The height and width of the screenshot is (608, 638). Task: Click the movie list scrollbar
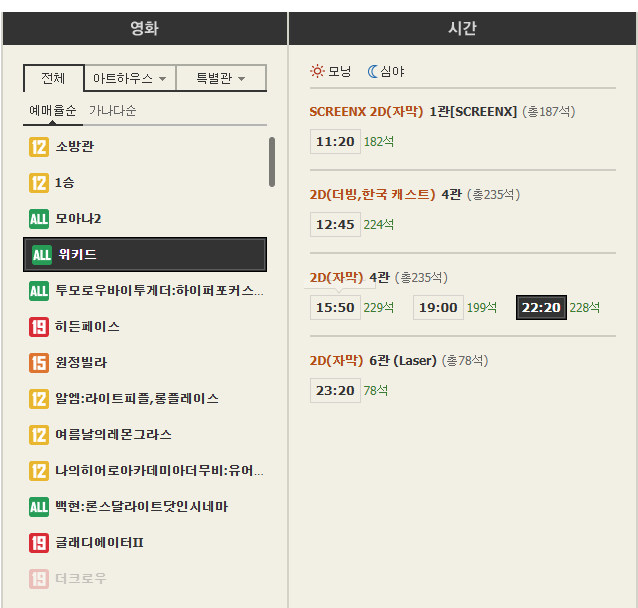(x=272, y=162)
